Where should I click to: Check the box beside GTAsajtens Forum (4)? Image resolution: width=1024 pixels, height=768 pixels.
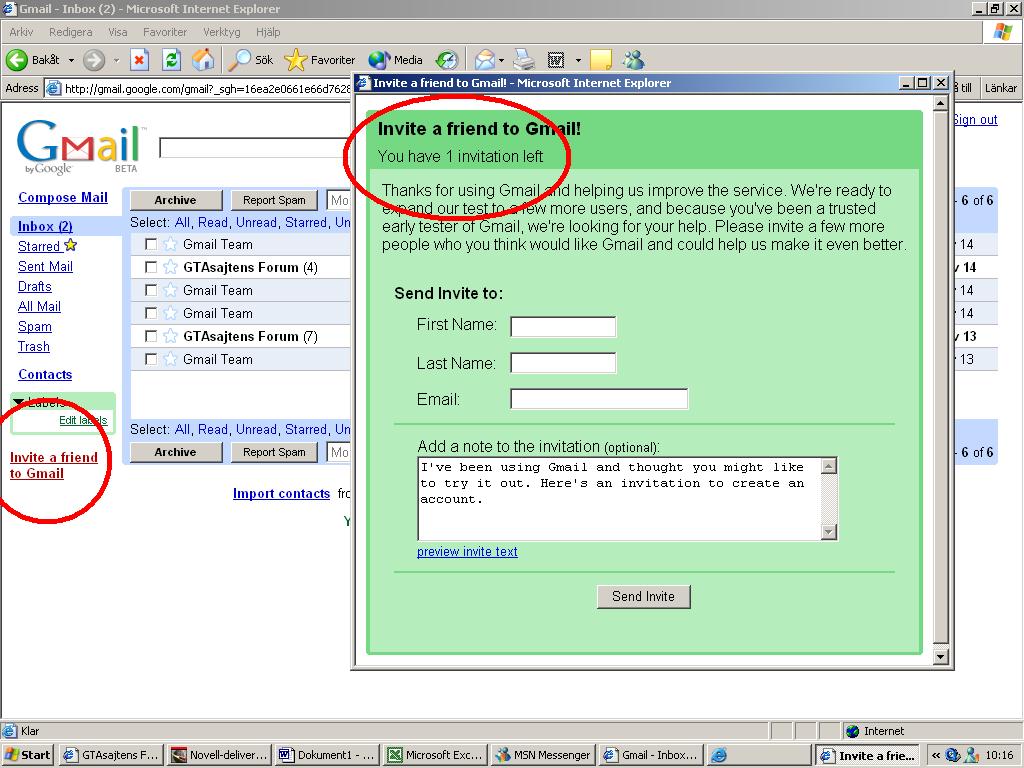coord(151,267)
